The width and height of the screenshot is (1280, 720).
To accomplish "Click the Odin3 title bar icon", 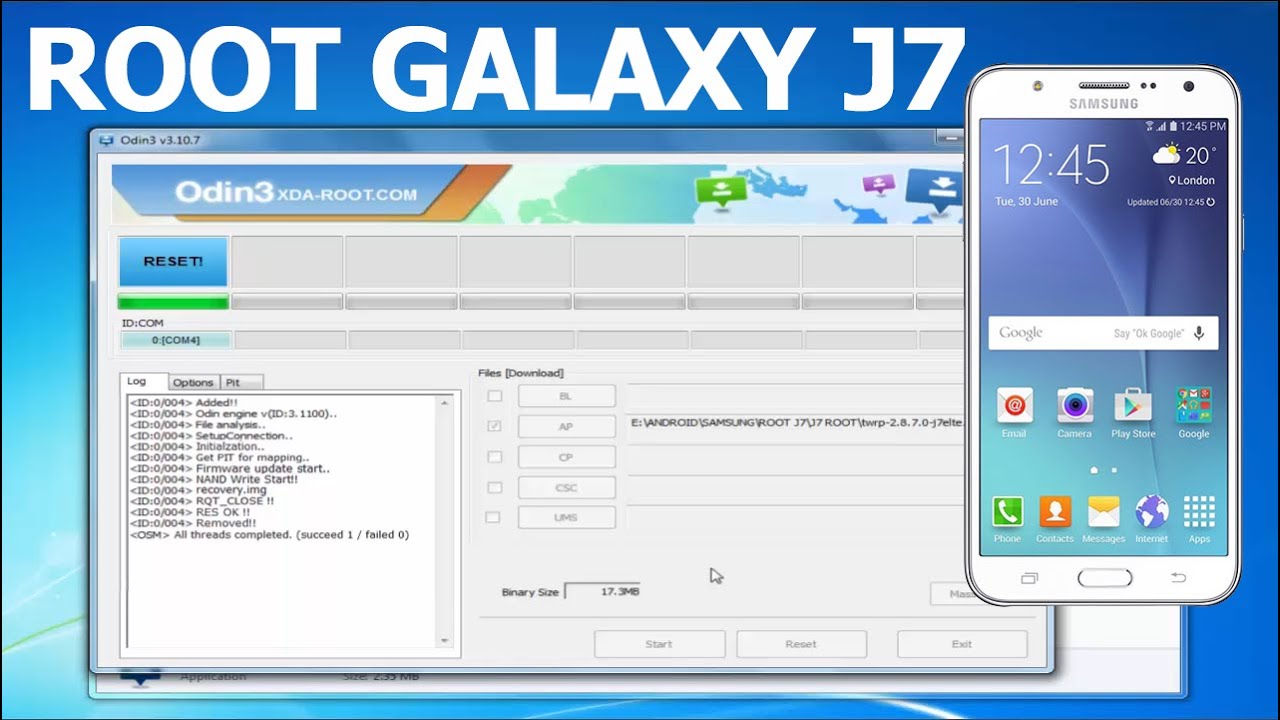I will pos(107,140).
